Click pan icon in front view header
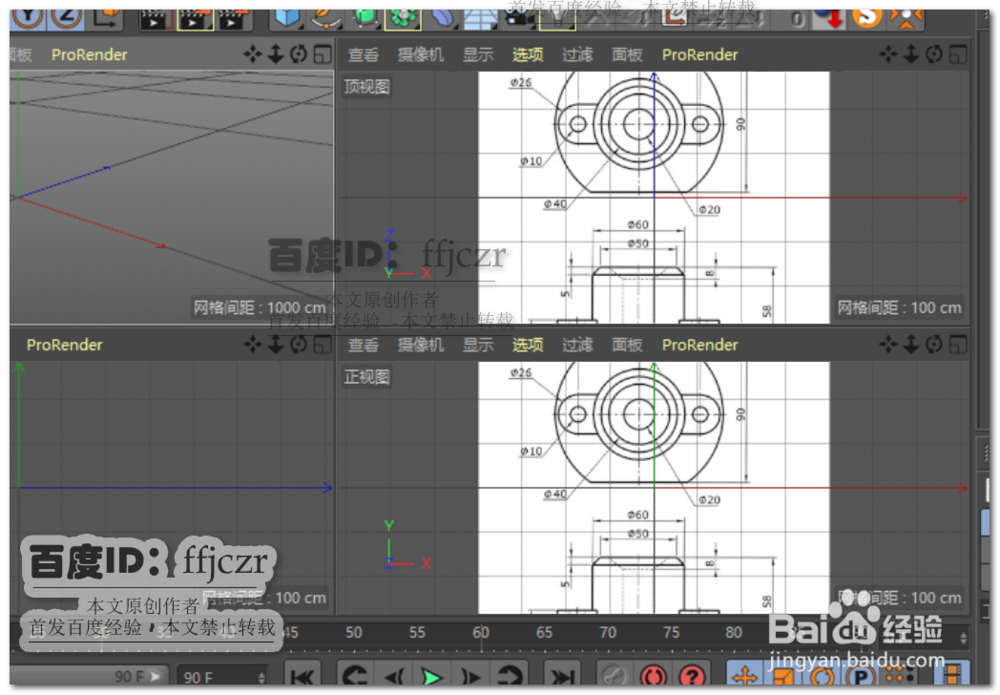The image size is (1000, 695). [888, 345]
